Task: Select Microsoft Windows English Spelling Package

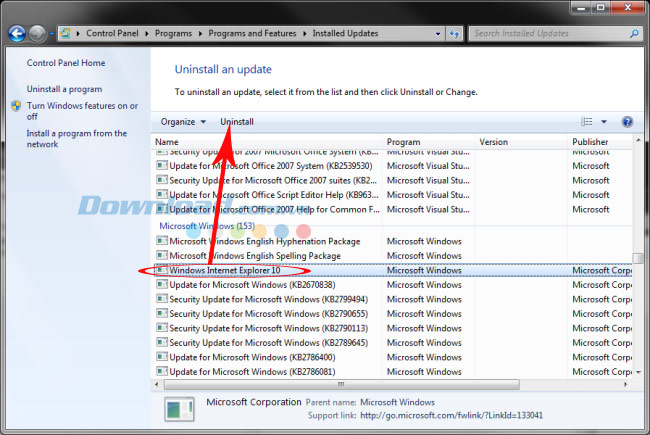Action: (x=255, y=256)
